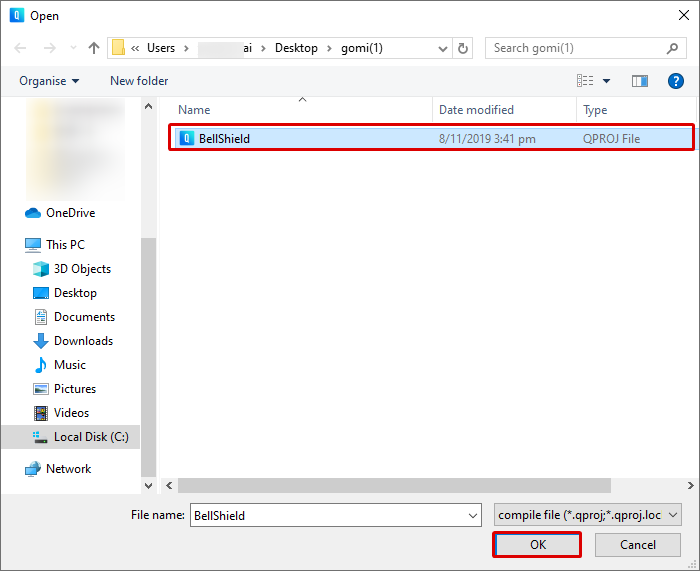Click the Help question mark icon
The image size is (700, 571).
pos(675,81)
